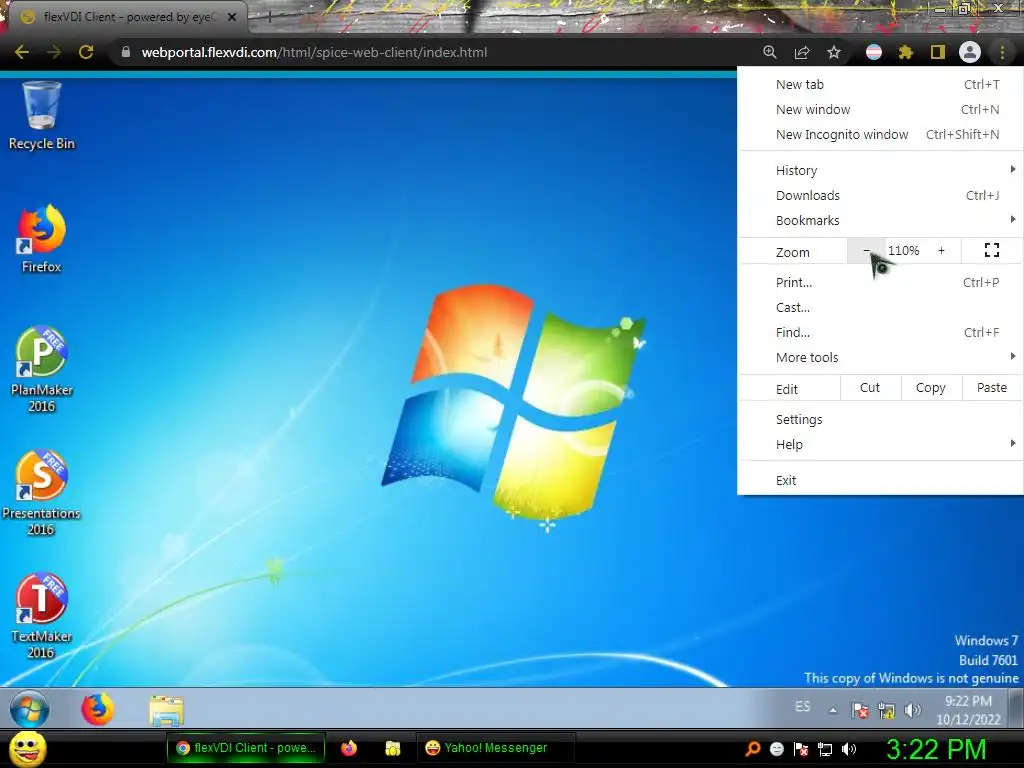1024x768 pixels.
Task: Open the host smiley start button
Action: [27, 748]
